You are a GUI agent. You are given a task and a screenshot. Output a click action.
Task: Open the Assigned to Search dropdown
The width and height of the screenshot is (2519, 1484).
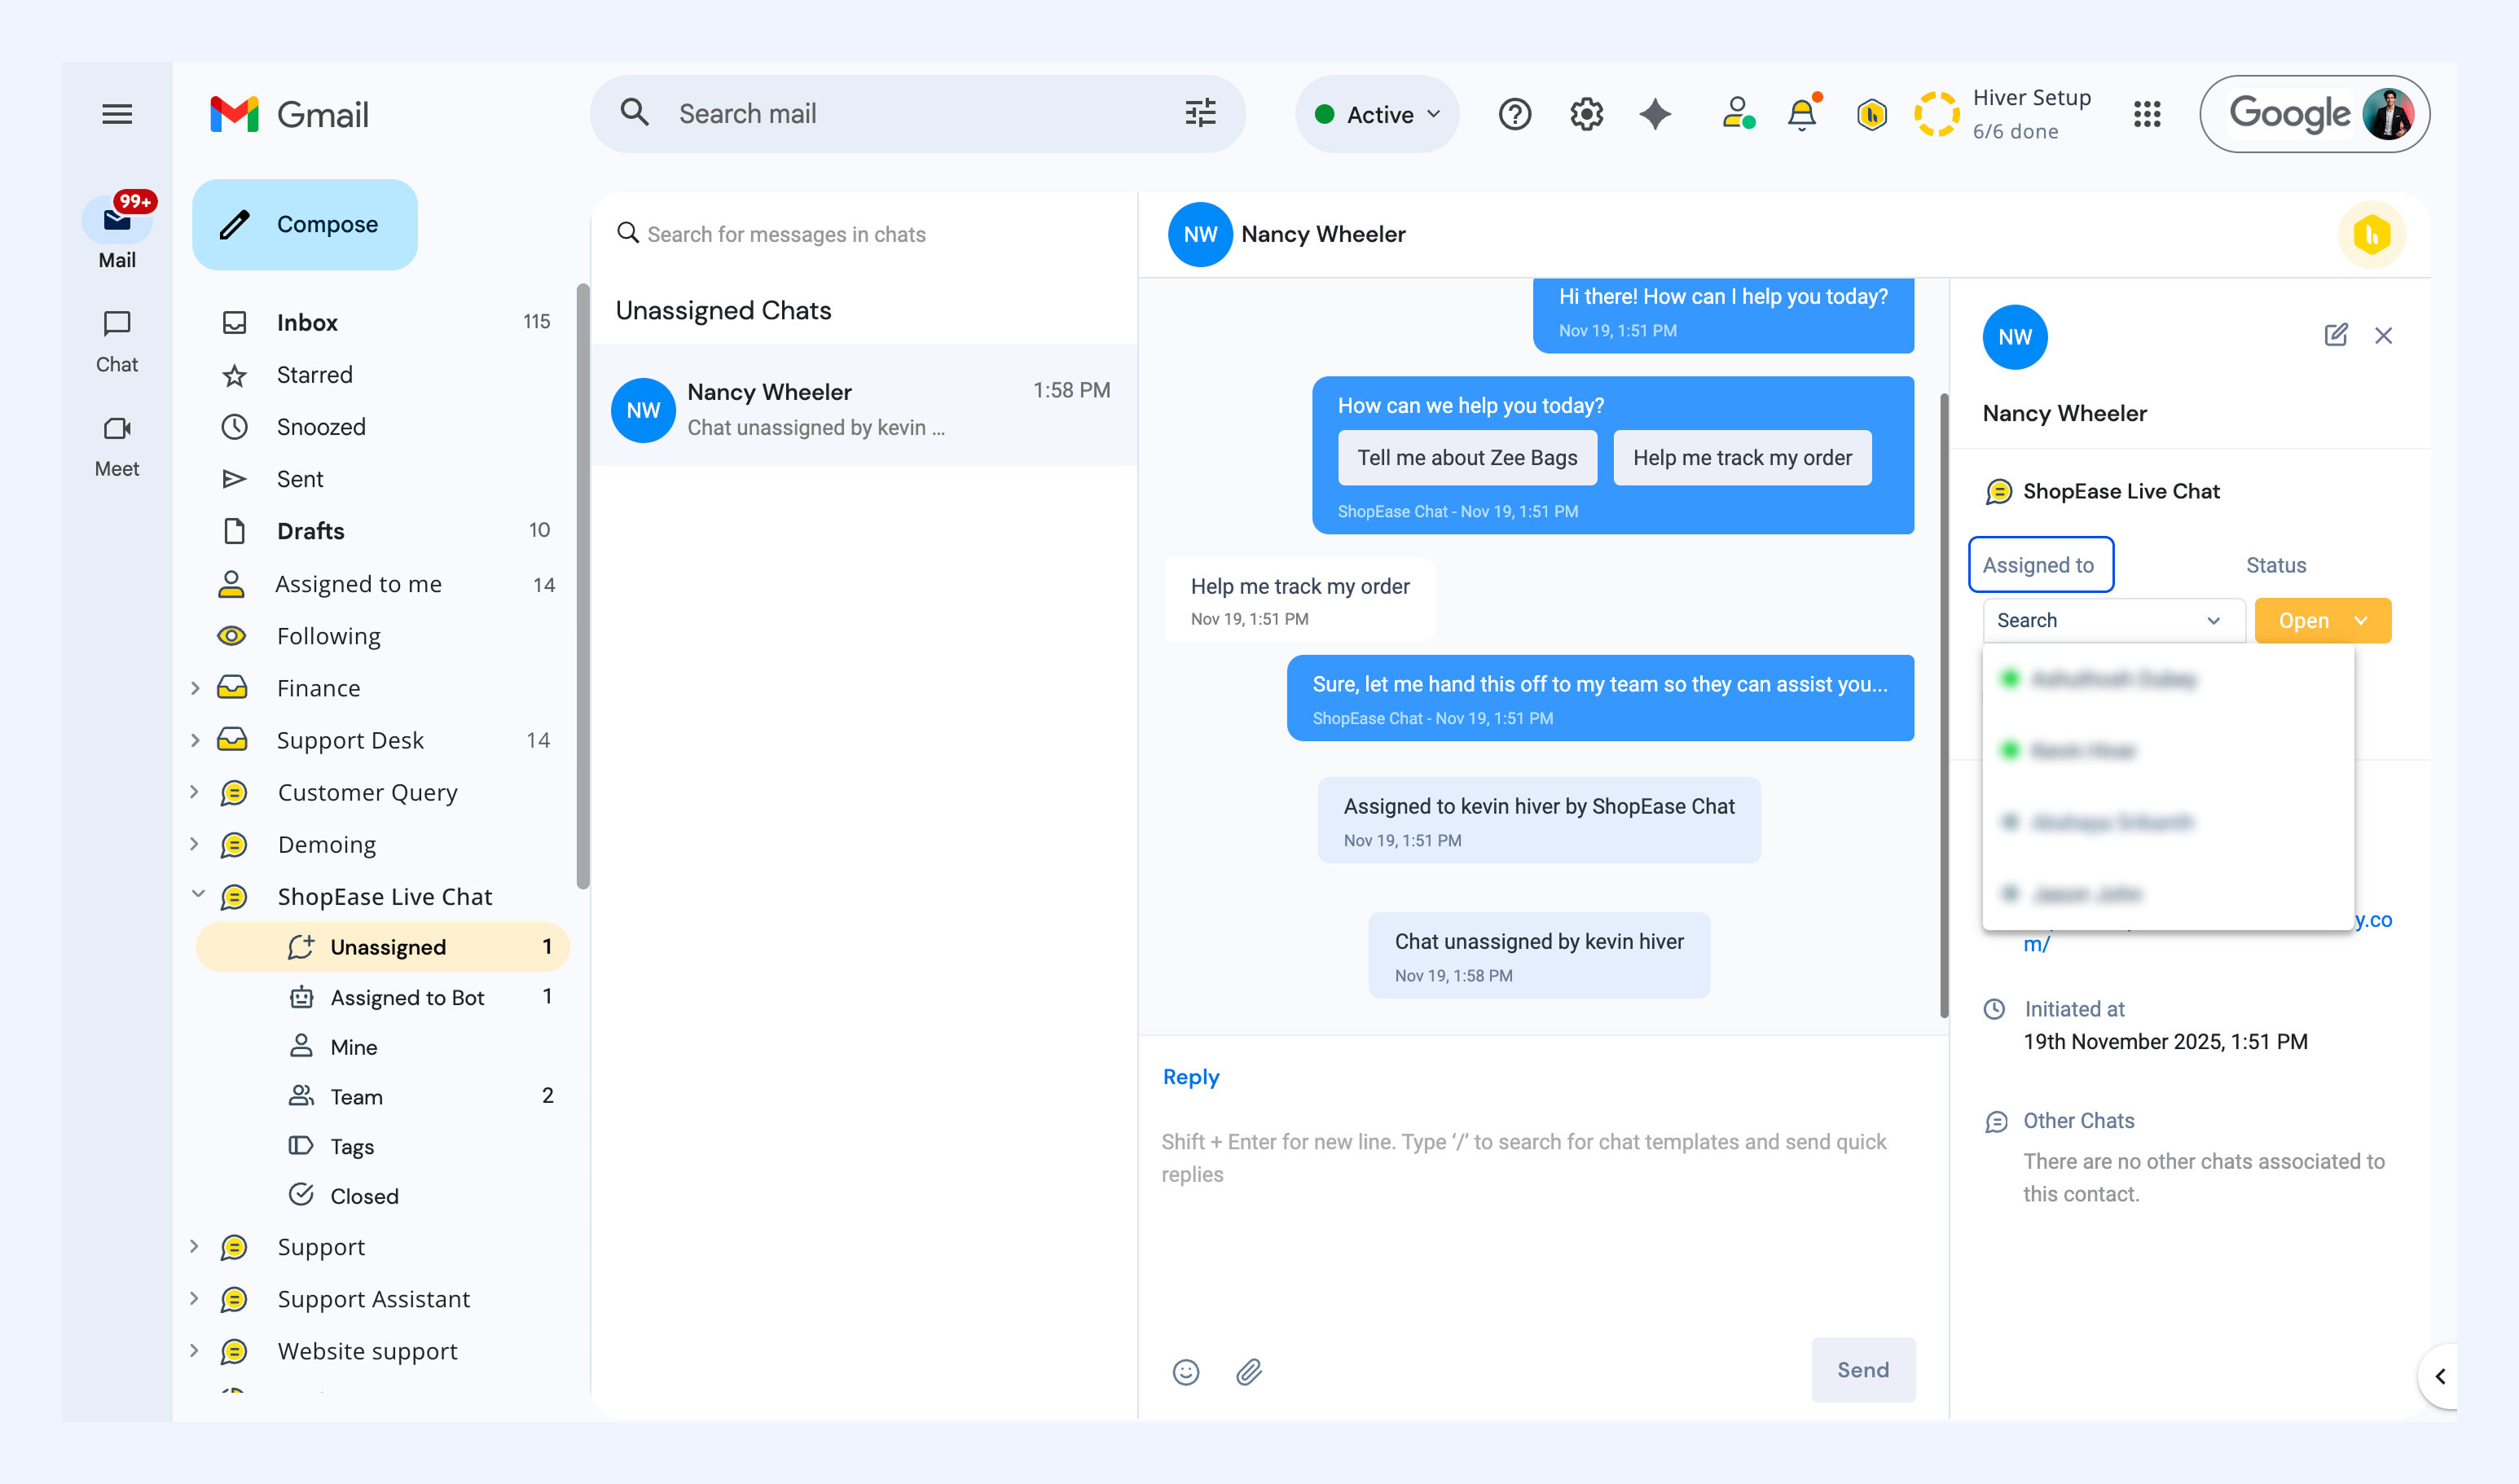click(2113, 620)
